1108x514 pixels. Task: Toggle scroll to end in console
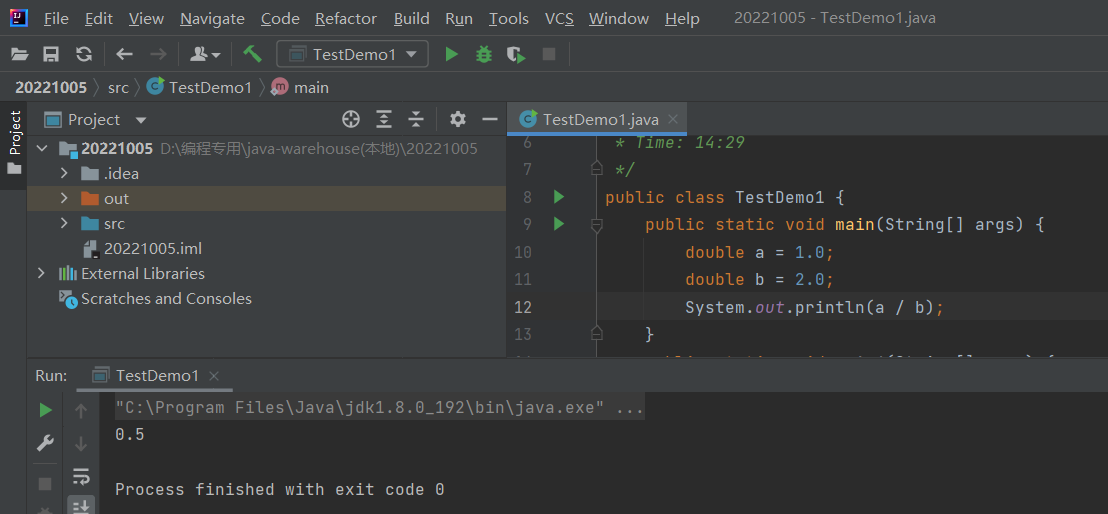tap(82, 505)
